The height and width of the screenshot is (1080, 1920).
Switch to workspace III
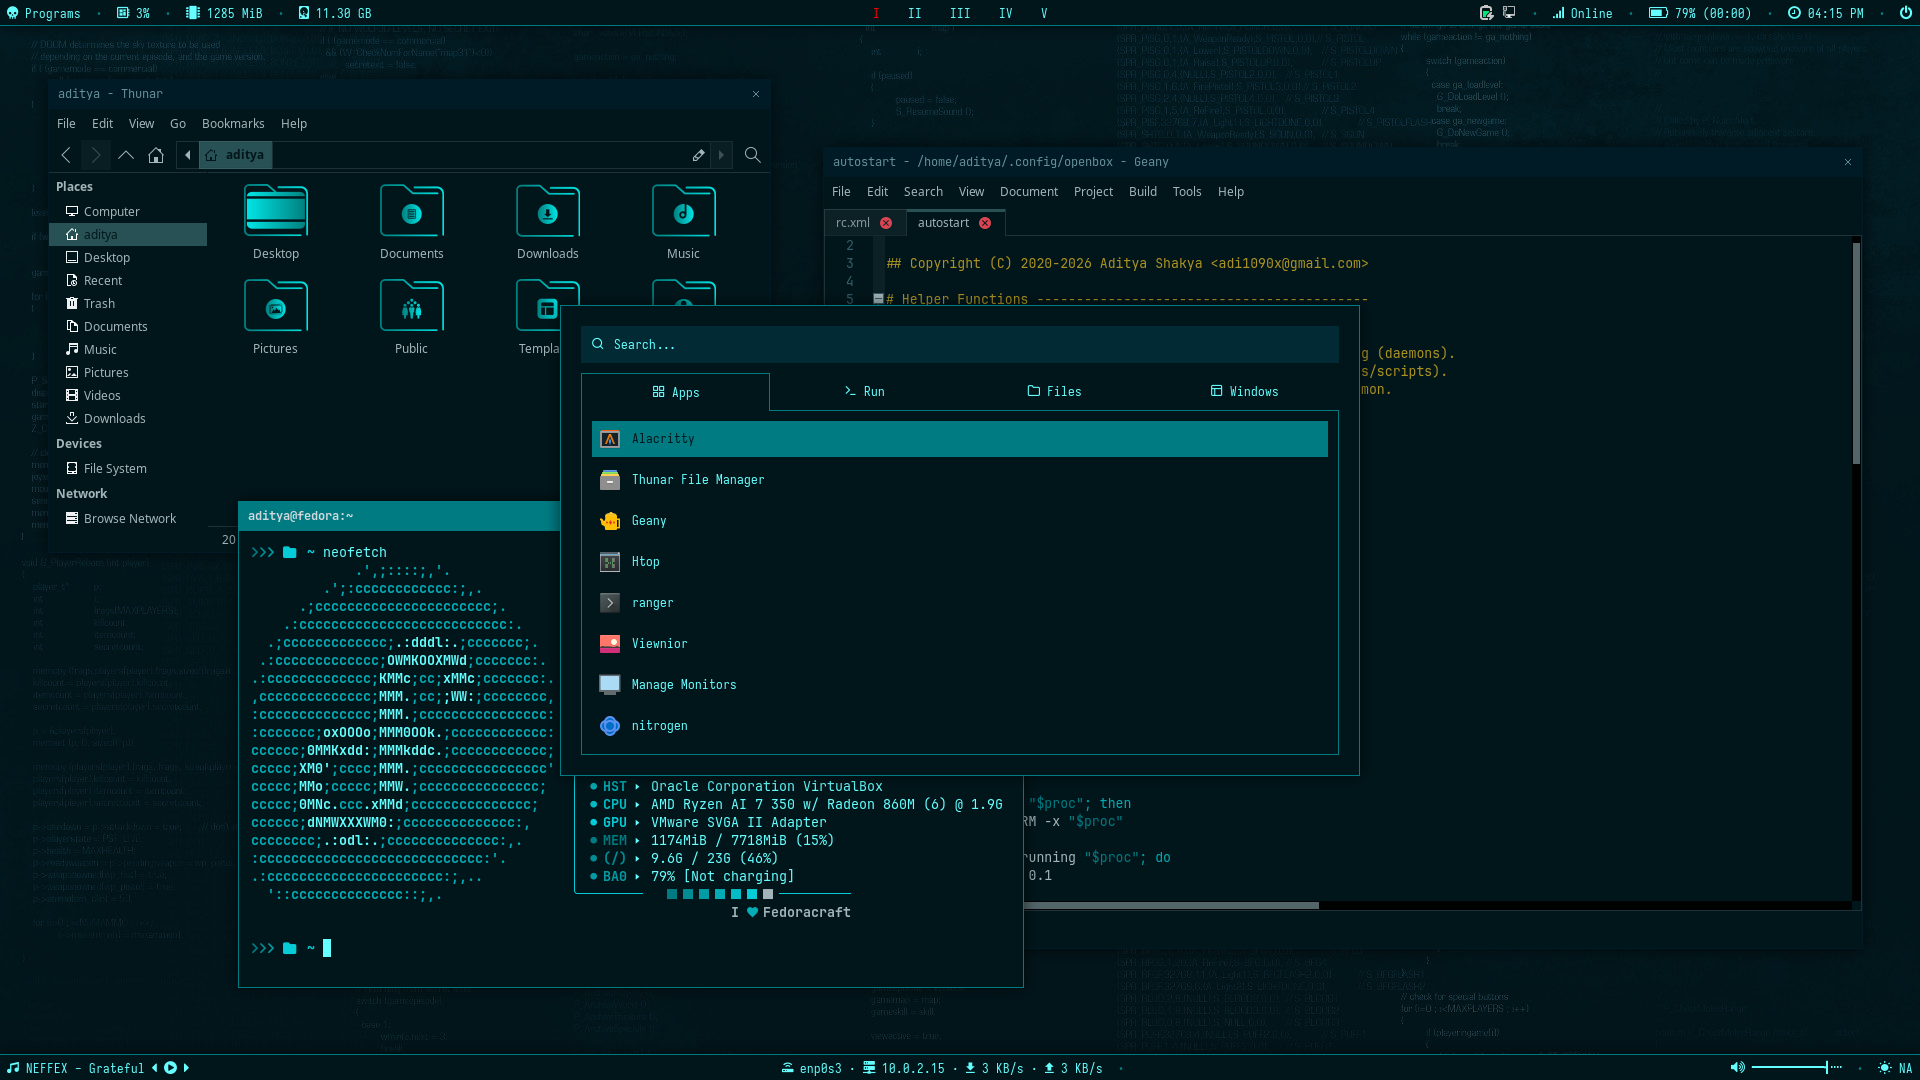pyautogui.click(x=960, y=13)
